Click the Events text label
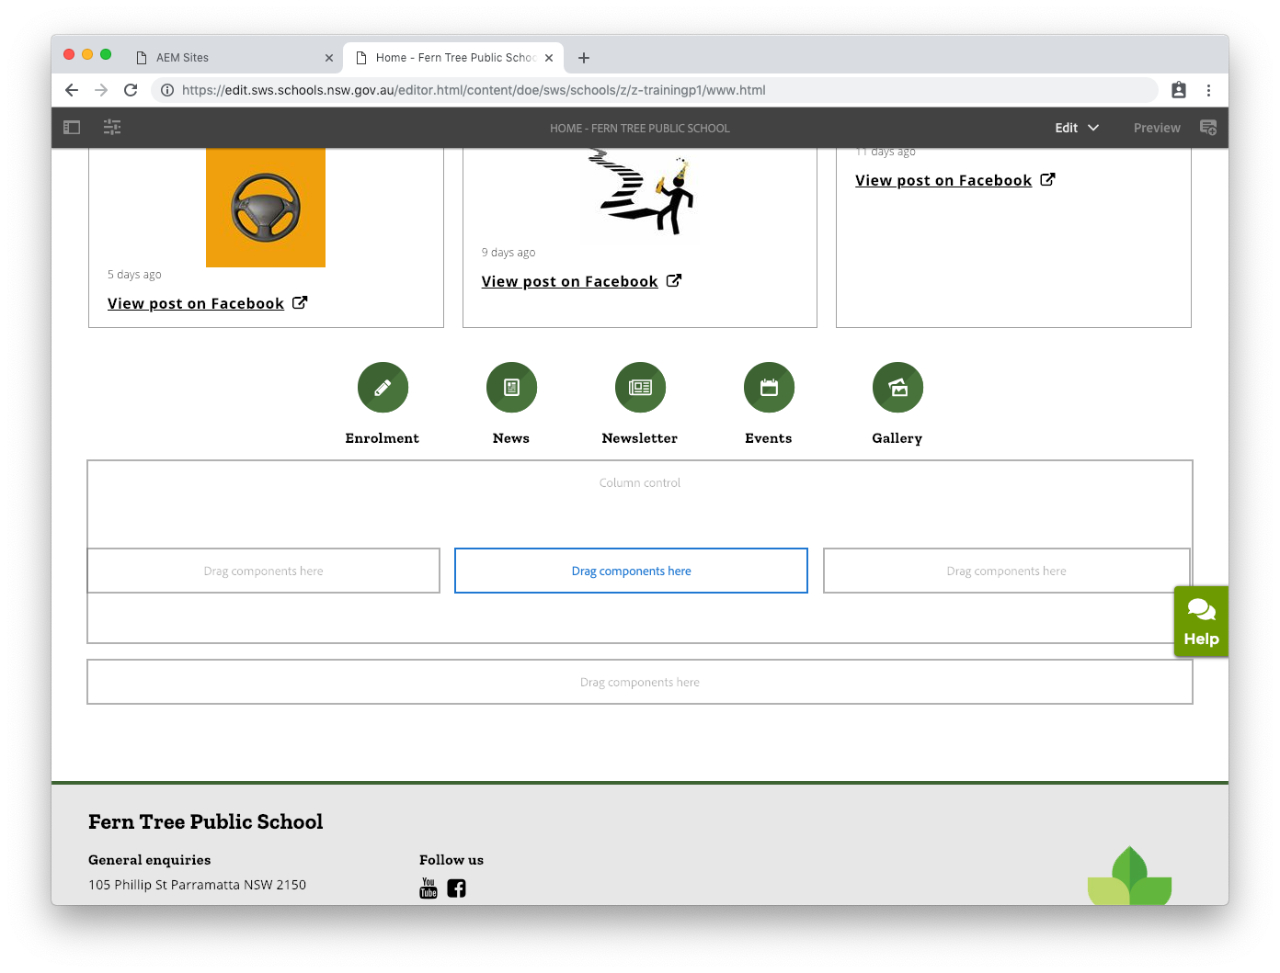Screen dimensions: 1280x973 click(768, 438)
